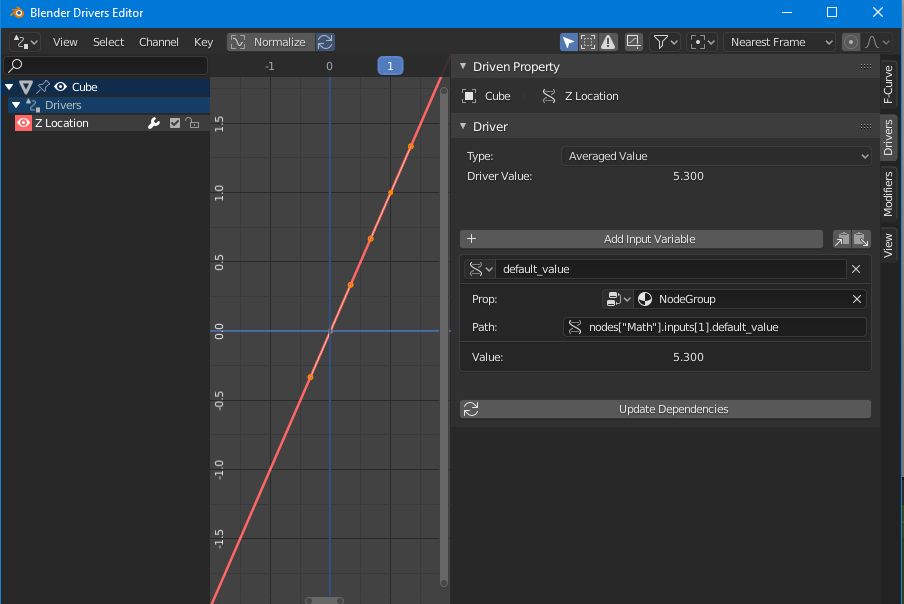The image size is (904, 604).
Task: Open the Channel menu
Action: [159, 42]
